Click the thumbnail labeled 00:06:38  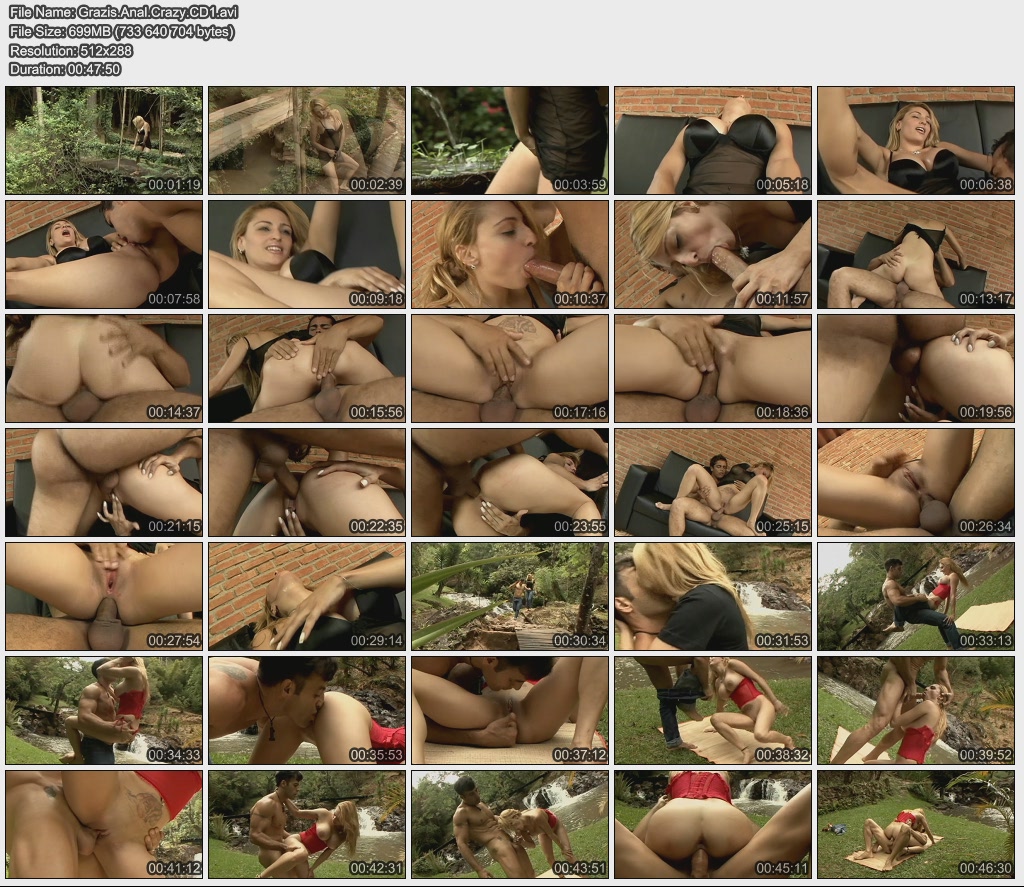[916, 140]
